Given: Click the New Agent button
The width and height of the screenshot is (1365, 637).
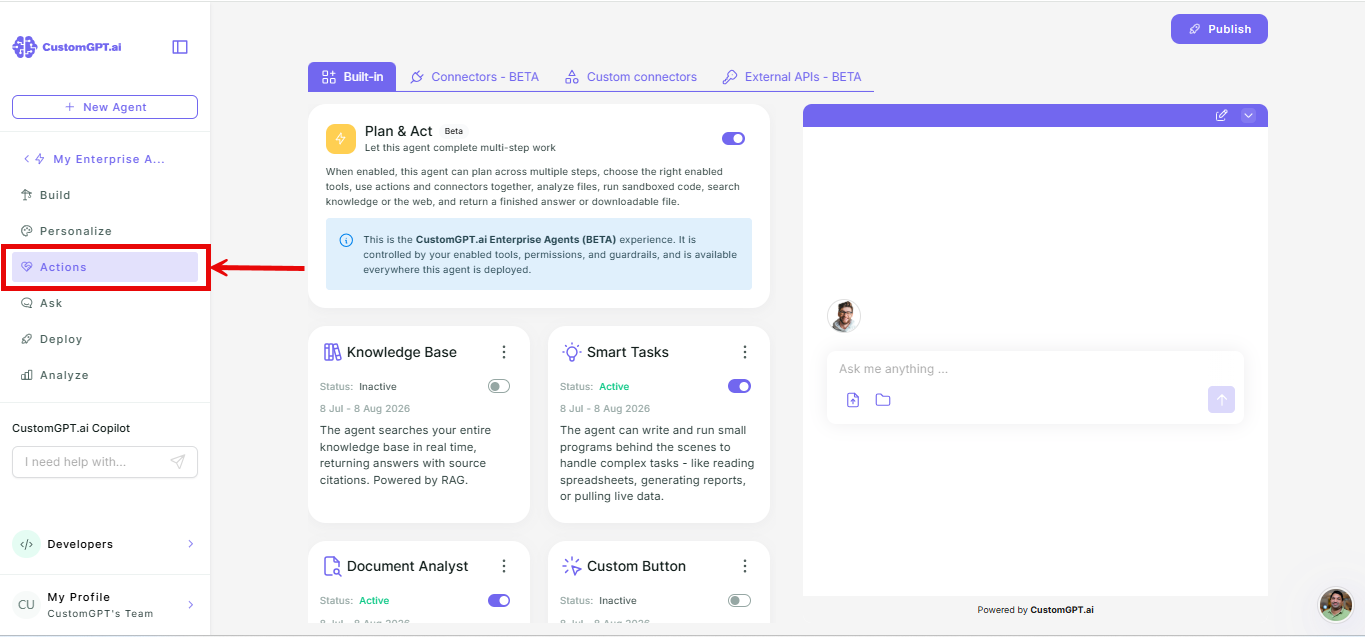Looking at the screenshot, I should pos(105,107).
